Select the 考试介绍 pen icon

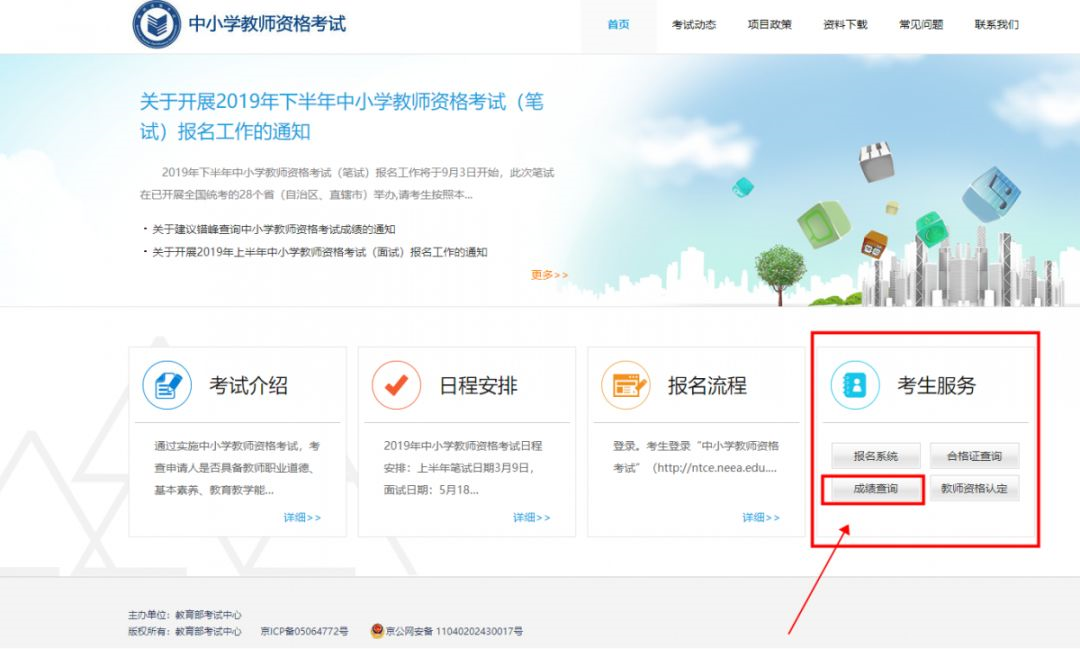click(x=166, y=385)
